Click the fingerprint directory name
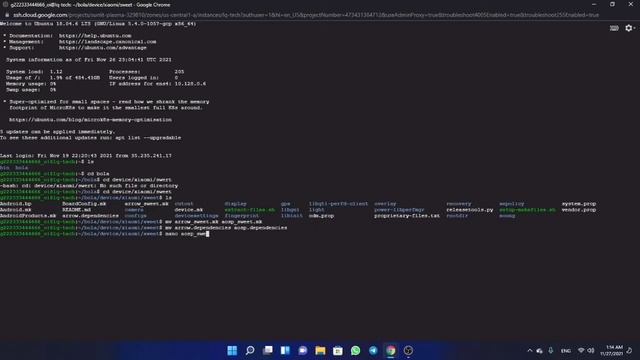The width and height of the screenshot is (640, 360). click(242, 216)
